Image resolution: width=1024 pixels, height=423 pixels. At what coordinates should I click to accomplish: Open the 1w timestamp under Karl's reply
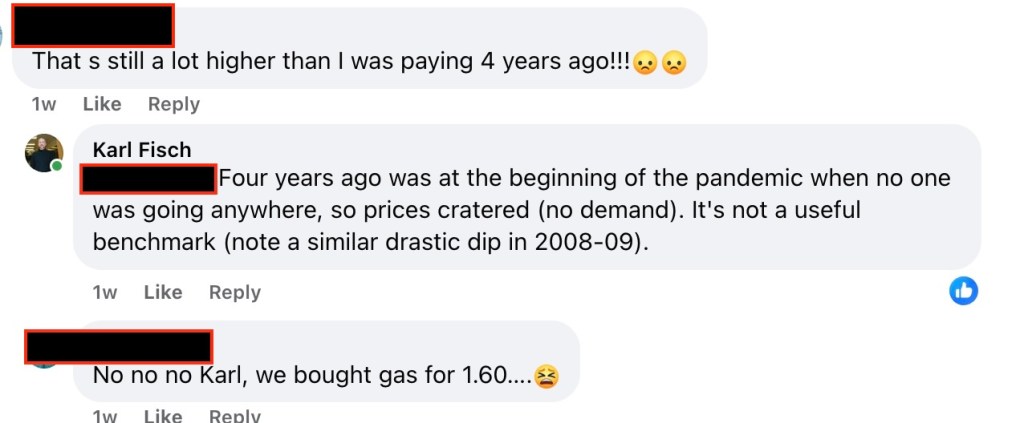click(105, 292)
